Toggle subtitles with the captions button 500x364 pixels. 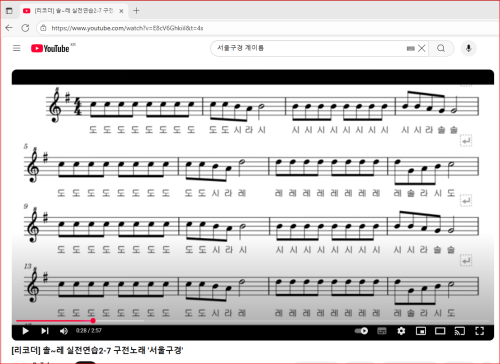(382, 331)
